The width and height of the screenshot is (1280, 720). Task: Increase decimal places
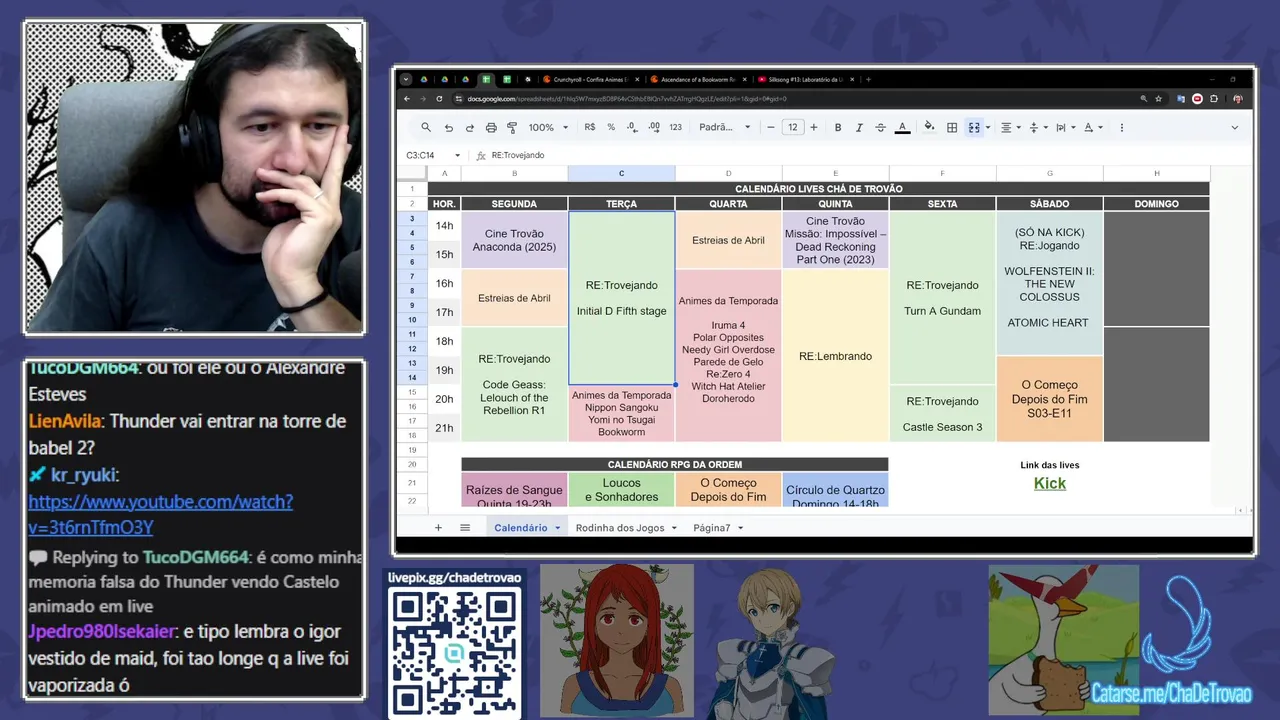[654, 128]
